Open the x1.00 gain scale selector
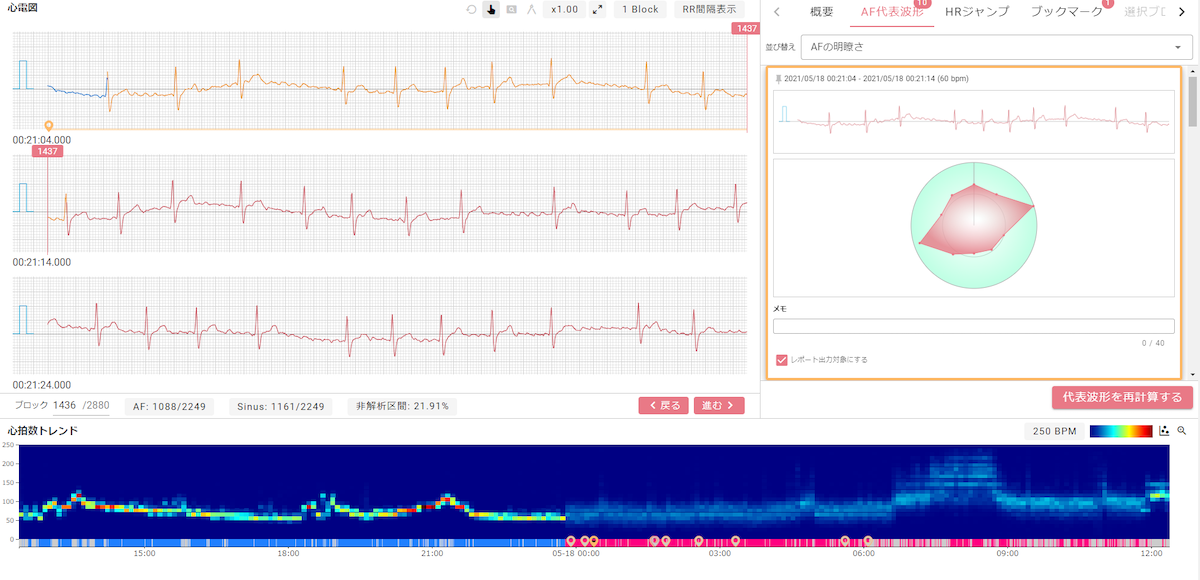Viewport: 1200px width, 580px height. (565, 10)
